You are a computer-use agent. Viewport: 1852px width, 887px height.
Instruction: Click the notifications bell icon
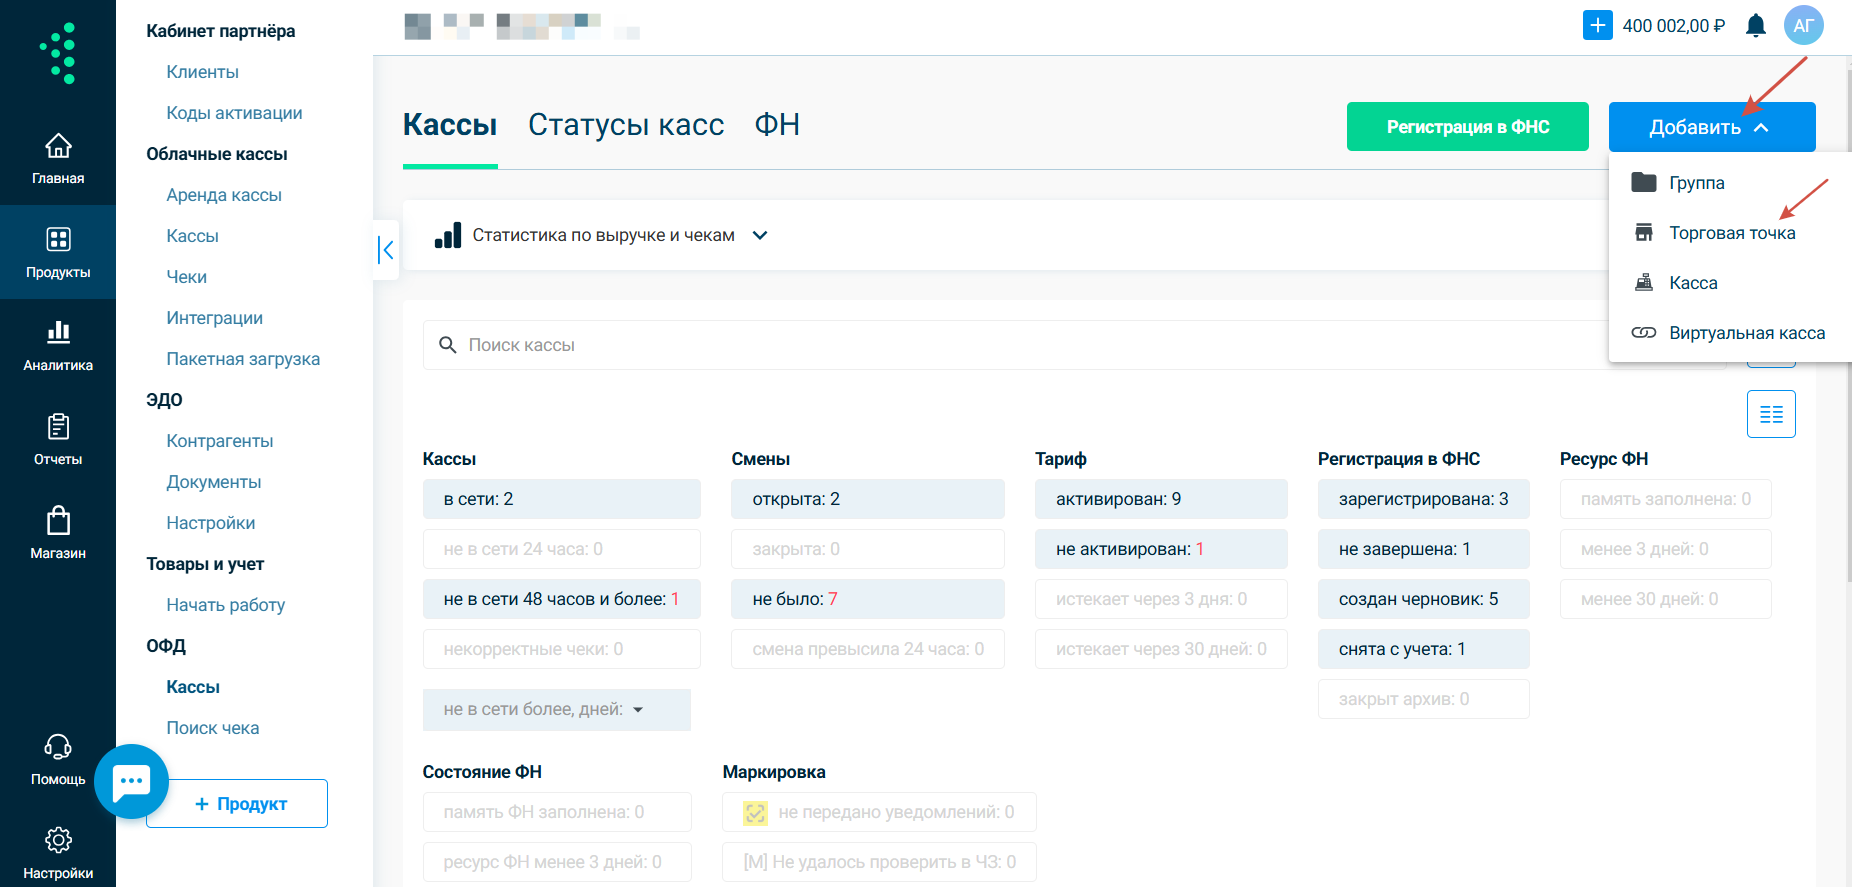(x=1755, y=26)
